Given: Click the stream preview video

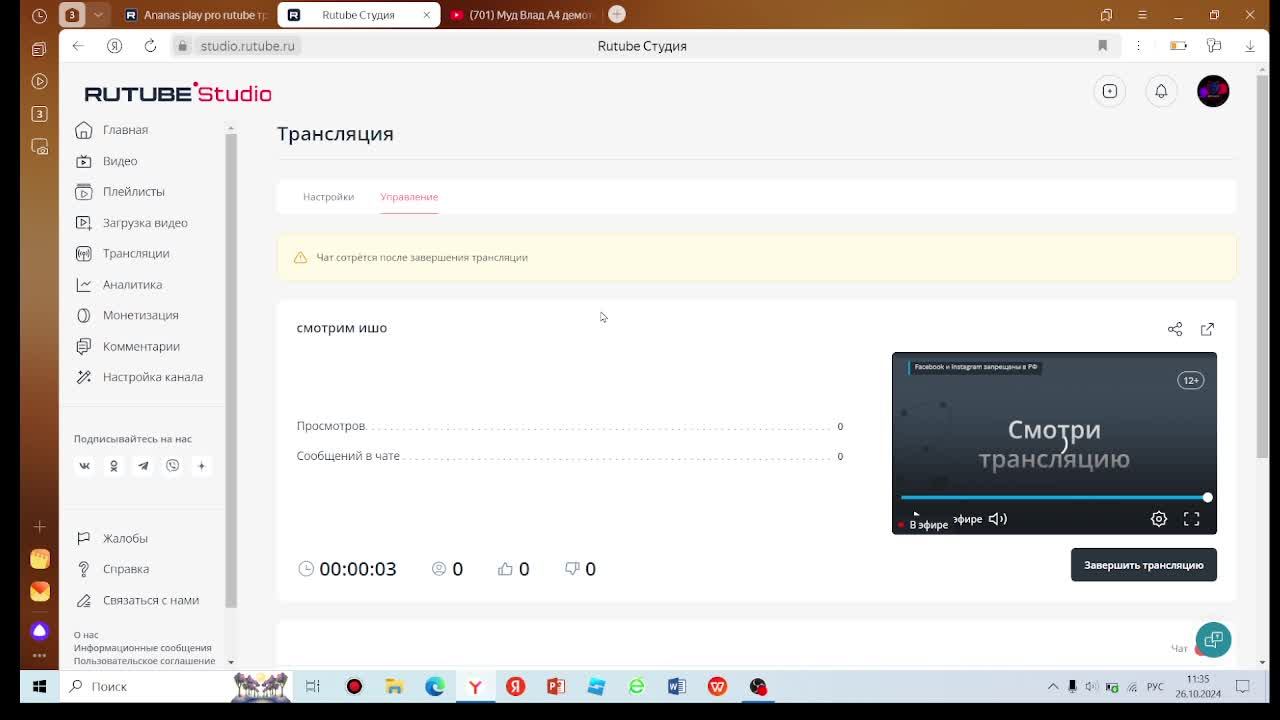Looking at the screenshot, I should [1054, 443].
